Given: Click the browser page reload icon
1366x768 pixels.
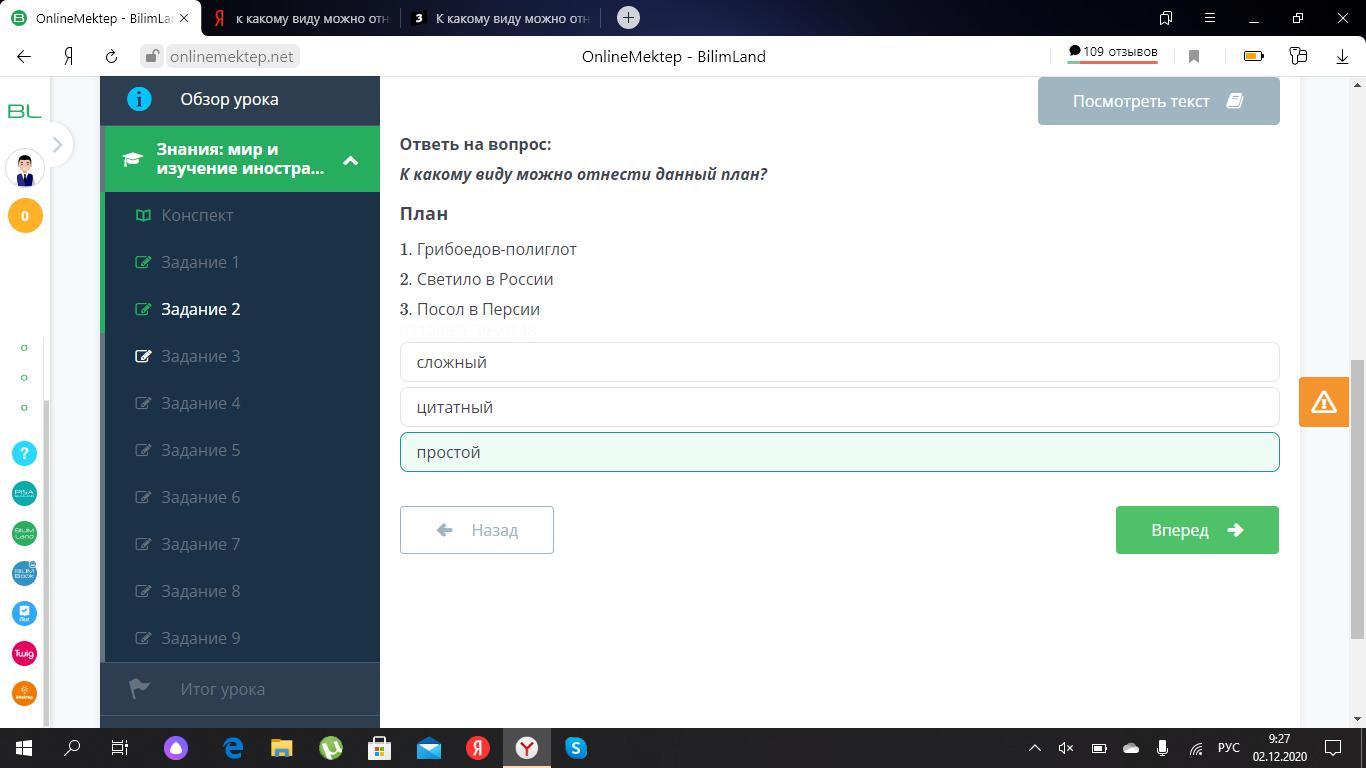Looking at the screenshot, I should point(111,57).
